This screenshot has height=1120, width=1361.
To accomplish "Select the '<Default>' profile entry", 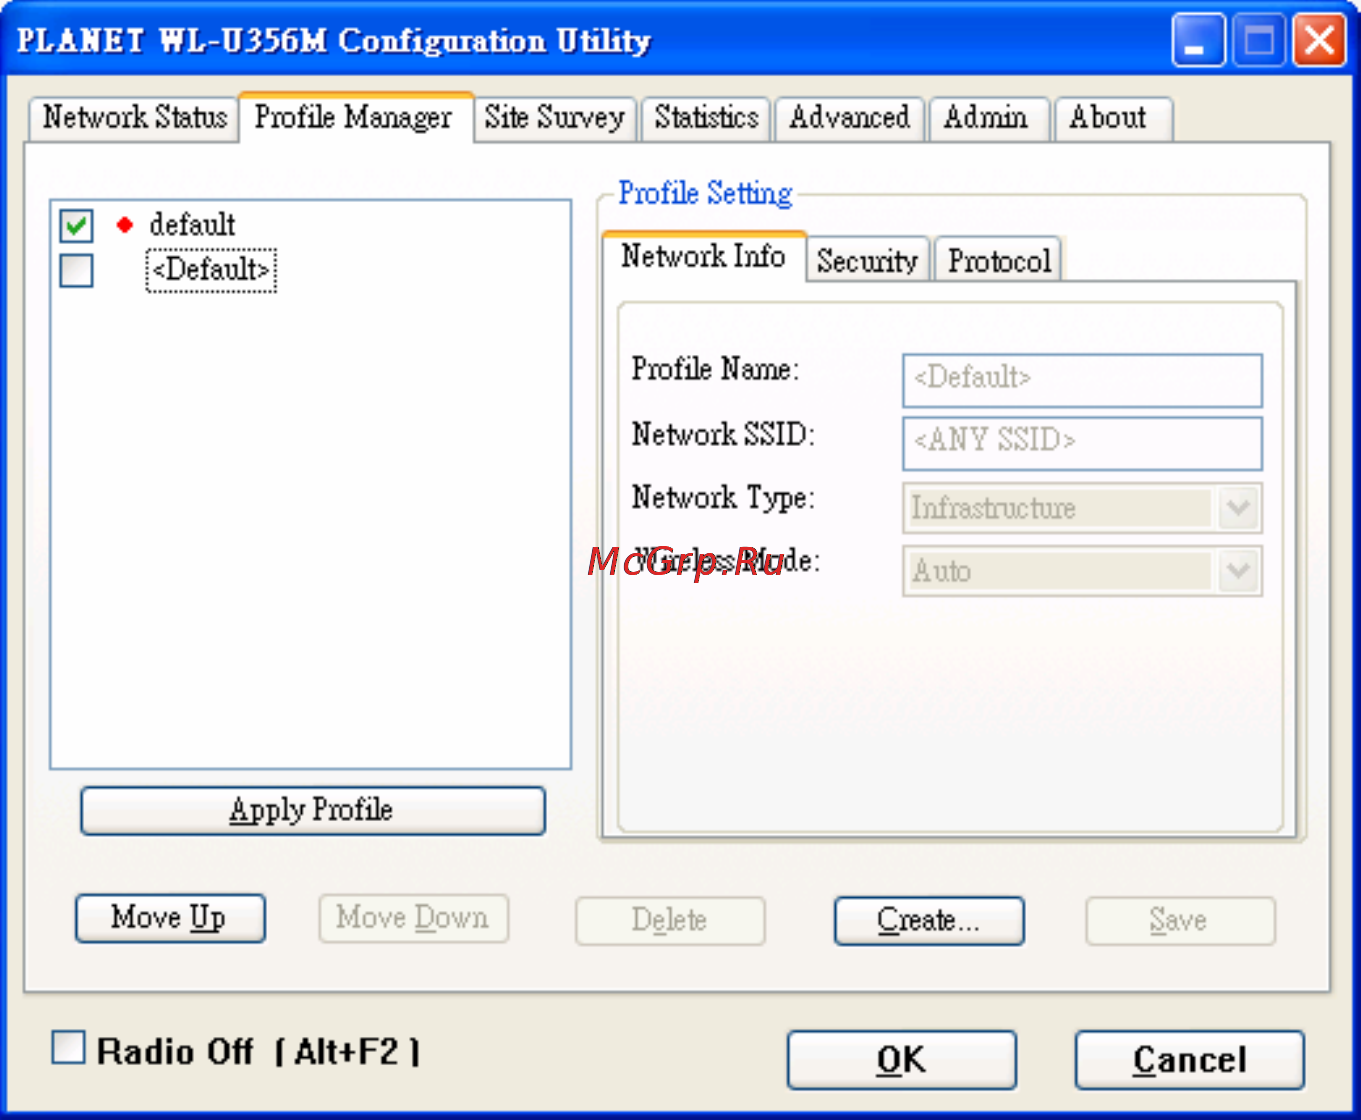I will [211, 270].
